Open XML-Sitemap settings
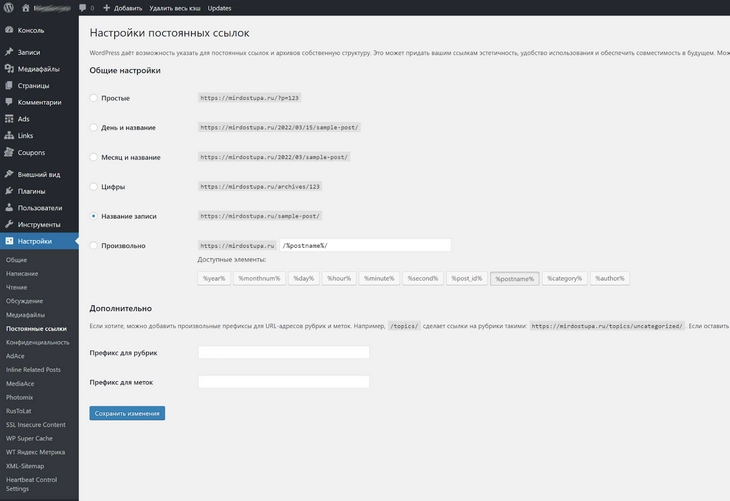Screen dimensions: 730x501 coord(25,466)
